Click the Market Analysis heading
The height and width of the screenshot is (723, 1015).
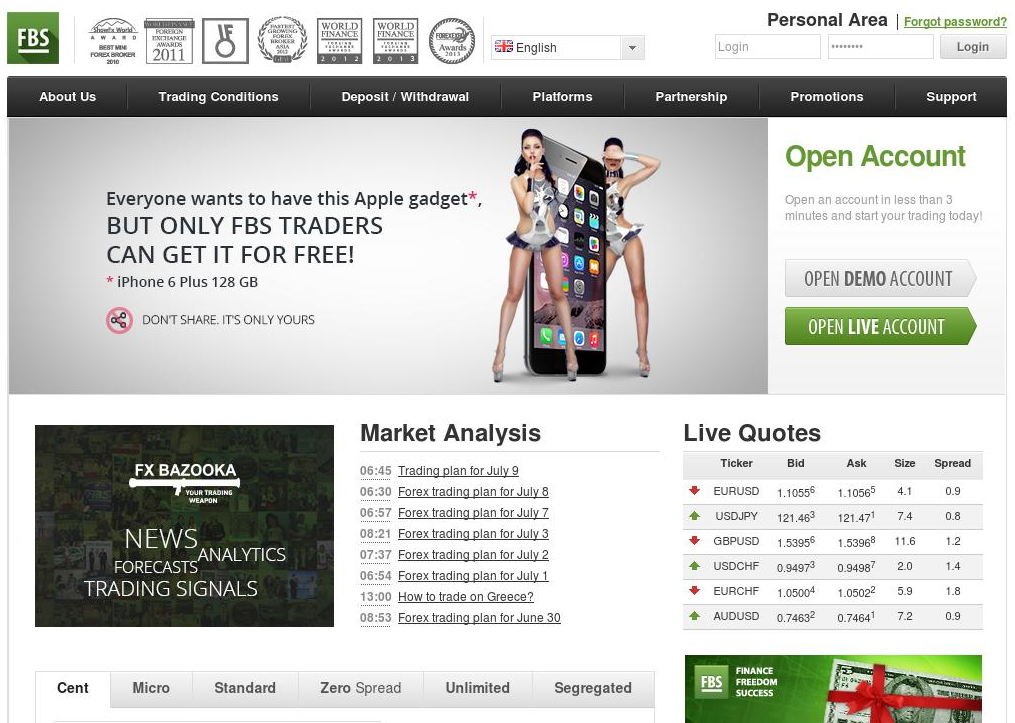[x=451, y=433]
